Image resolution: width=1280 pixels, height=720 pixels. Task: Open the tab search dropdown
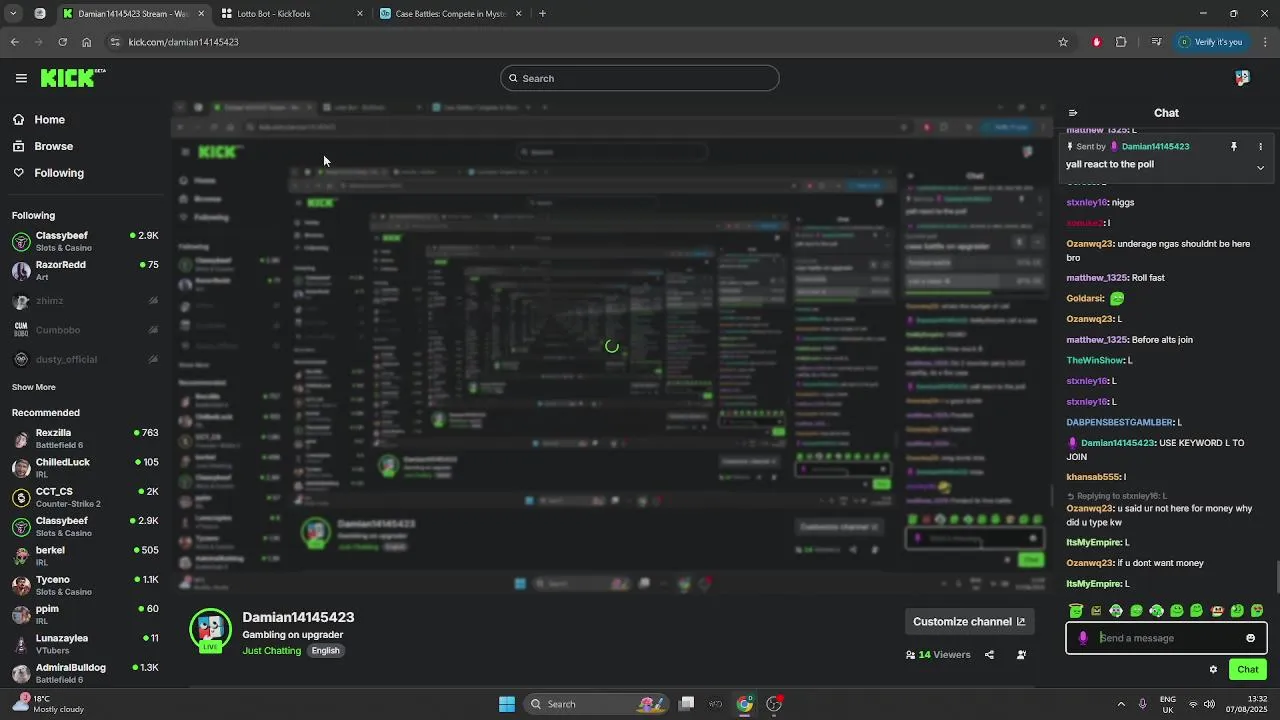(13, 14)
